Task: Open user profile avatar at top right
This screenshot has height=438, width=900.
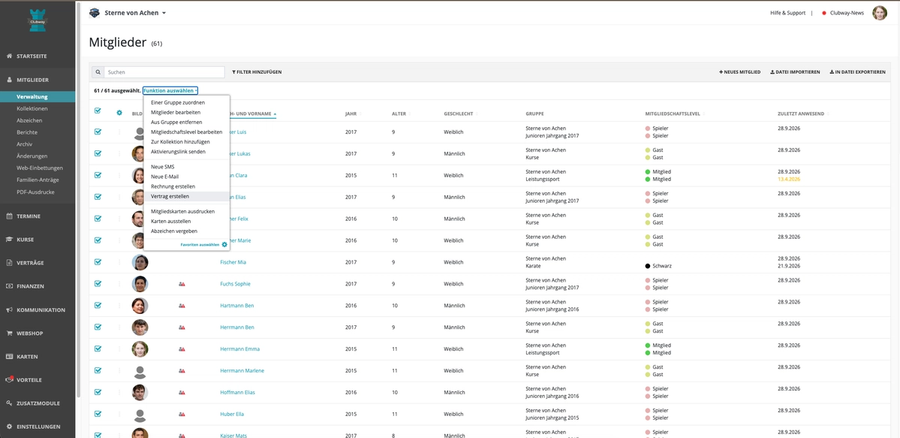Action: click(x=879, y=13)
